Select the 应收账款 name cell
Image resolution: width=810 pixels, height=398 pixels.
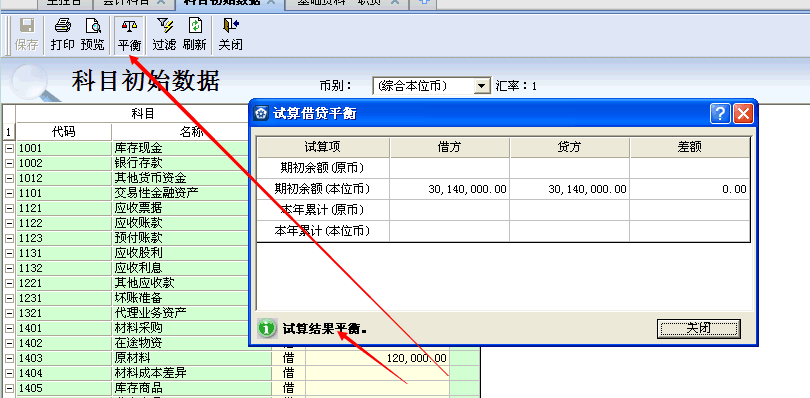tap(181, 223)
